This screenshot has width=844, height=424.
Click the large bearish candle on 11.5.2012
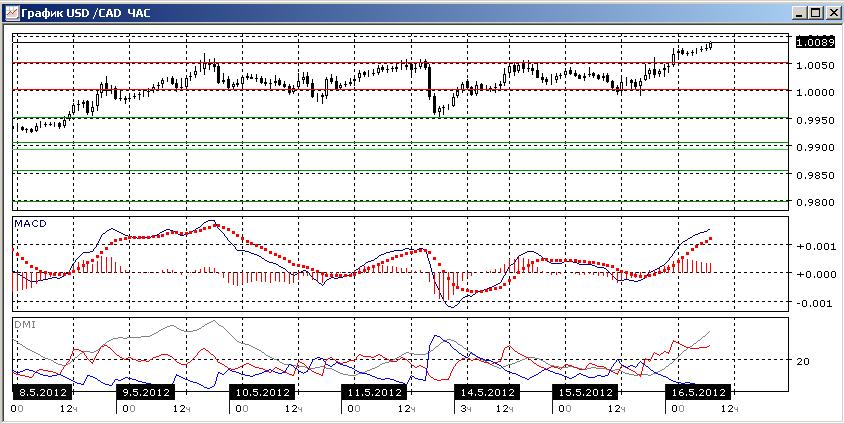tap(430, 81)
